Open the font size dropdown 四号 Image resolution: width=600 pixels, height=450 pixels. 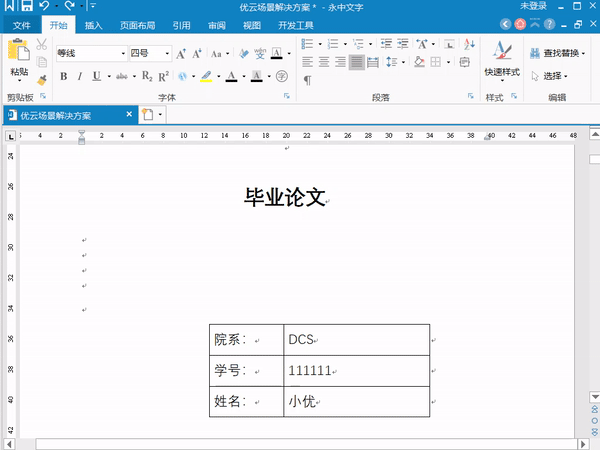tap(148, 54)
